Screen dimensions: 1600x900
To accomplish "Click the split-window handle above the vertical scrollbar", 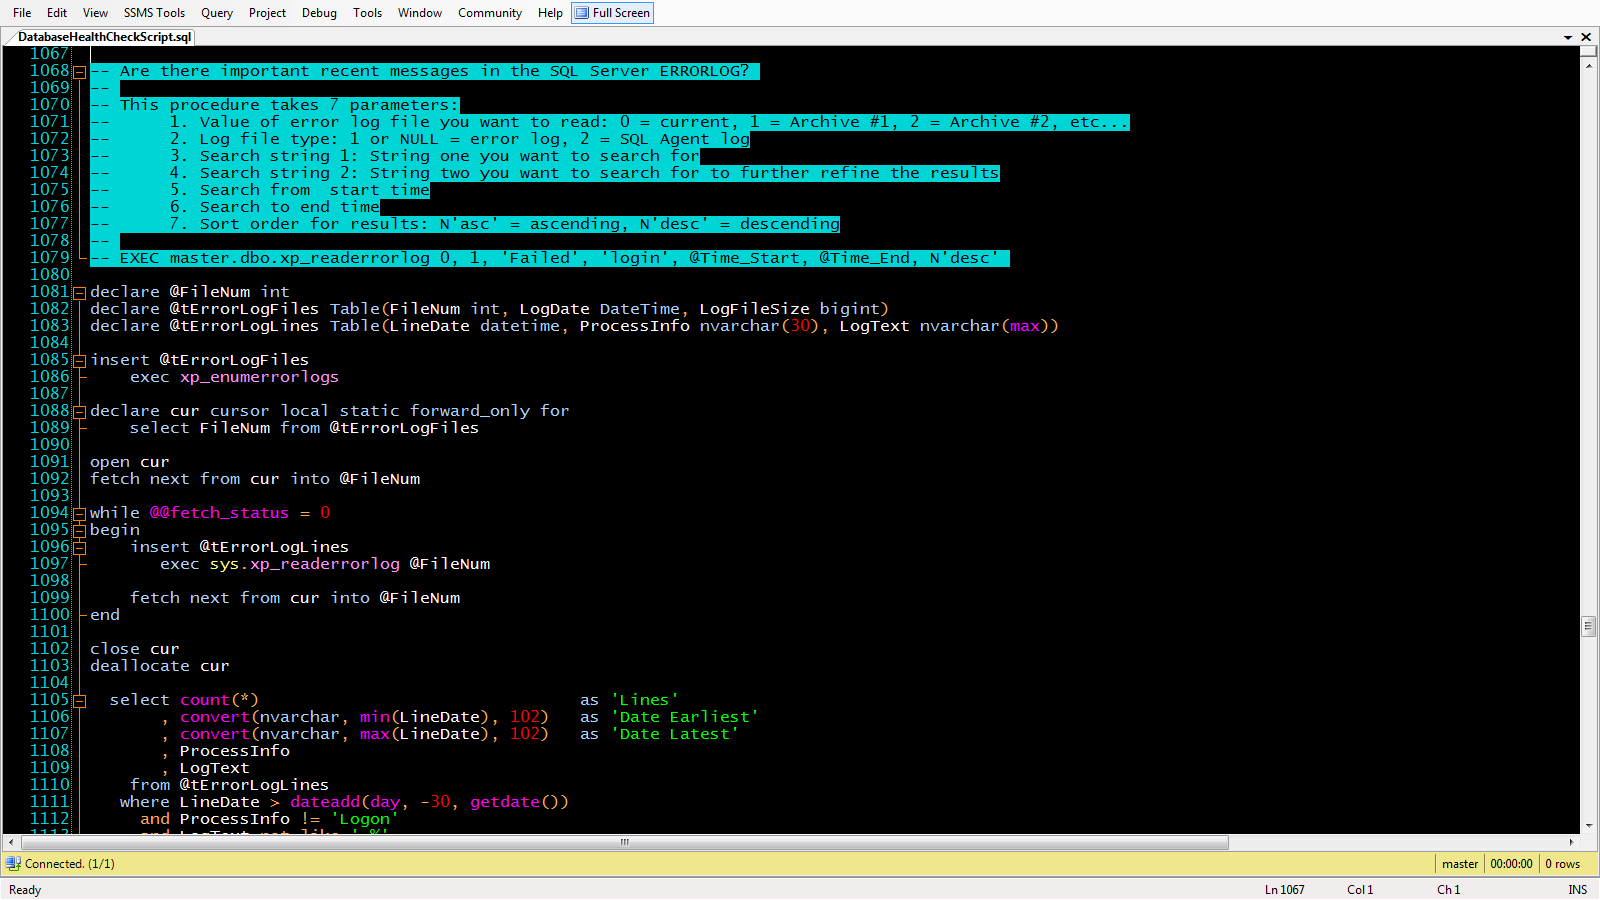I will [1589, 51].
